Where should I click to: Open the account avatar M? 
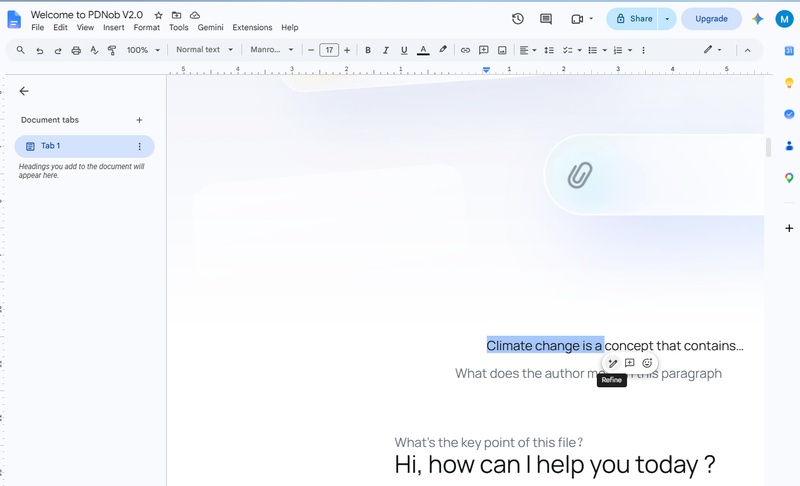[x=784, y=19]
